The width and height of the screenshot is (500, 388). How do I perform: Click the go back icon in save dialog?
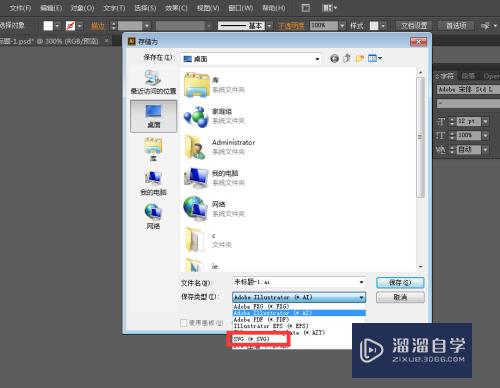click(334, 59)
